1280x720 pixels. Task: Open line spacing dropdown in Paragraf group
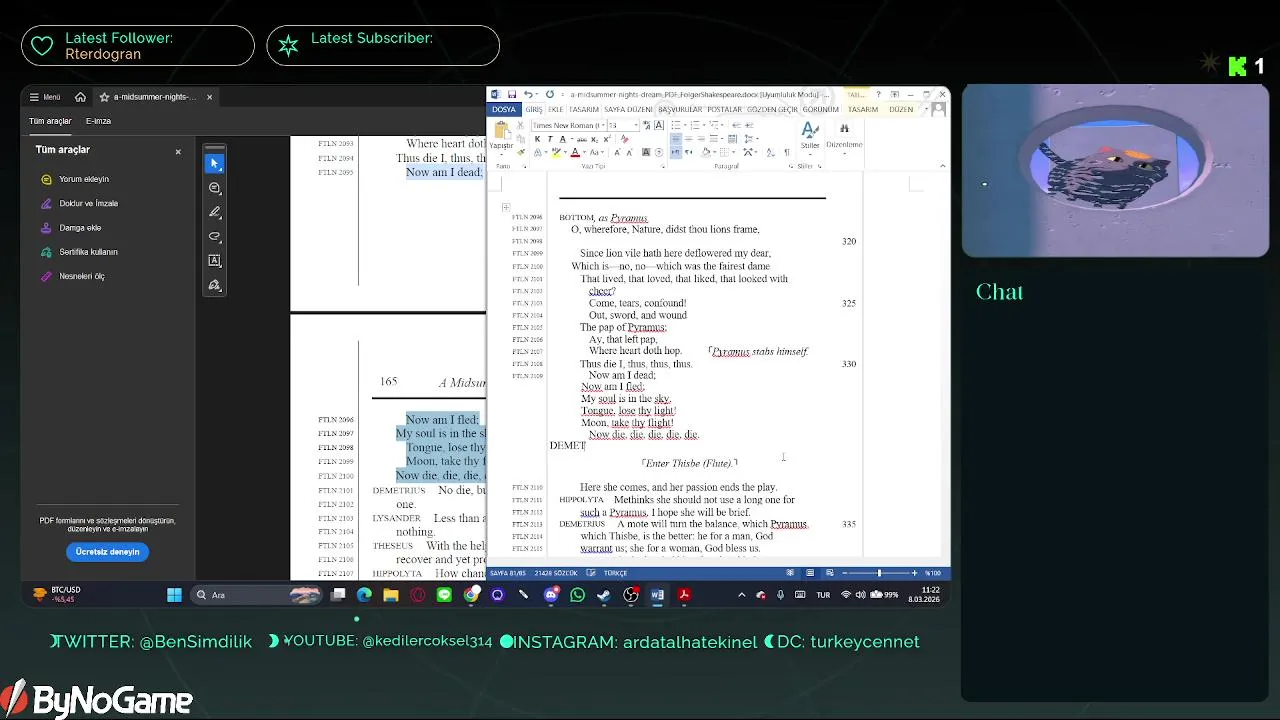tap(751, 139)
